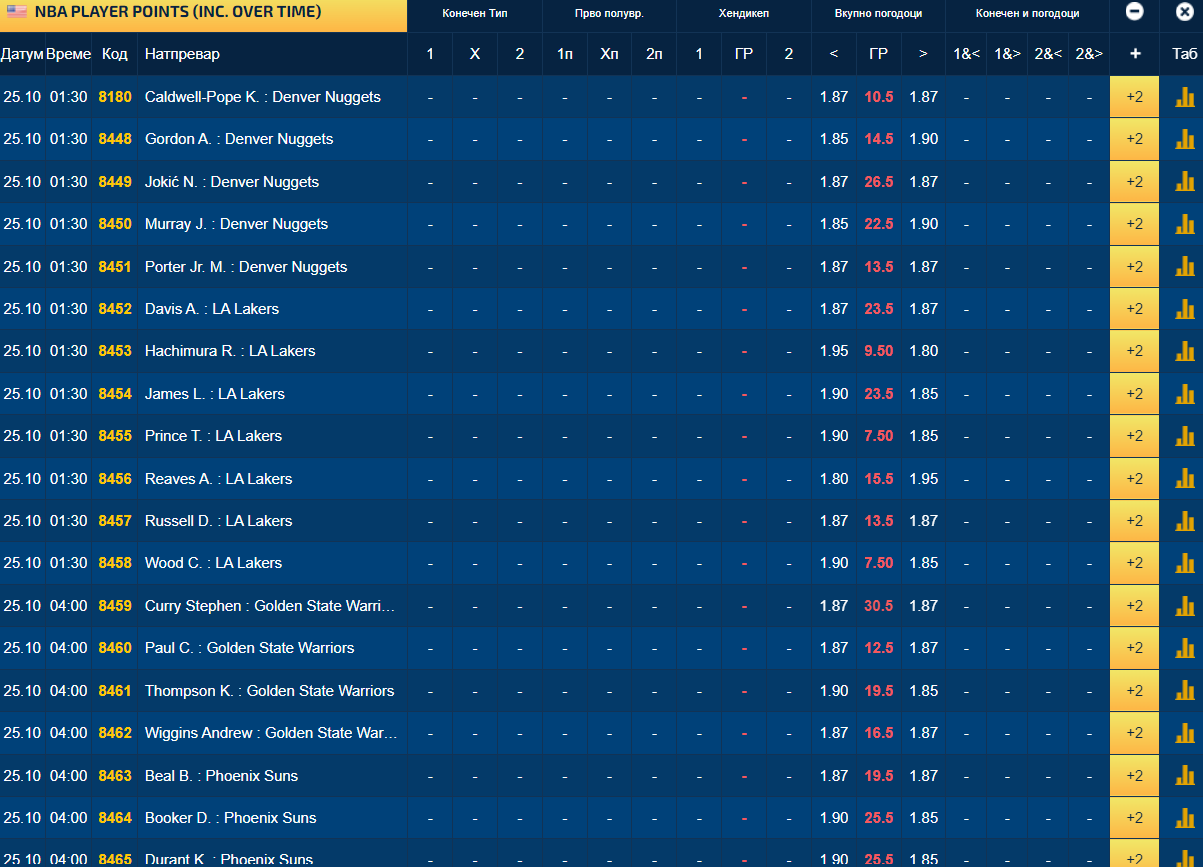1203x867 pixels.
Task: Select over 1.95 odds for Reaves A.
Action: coord(923,479)
